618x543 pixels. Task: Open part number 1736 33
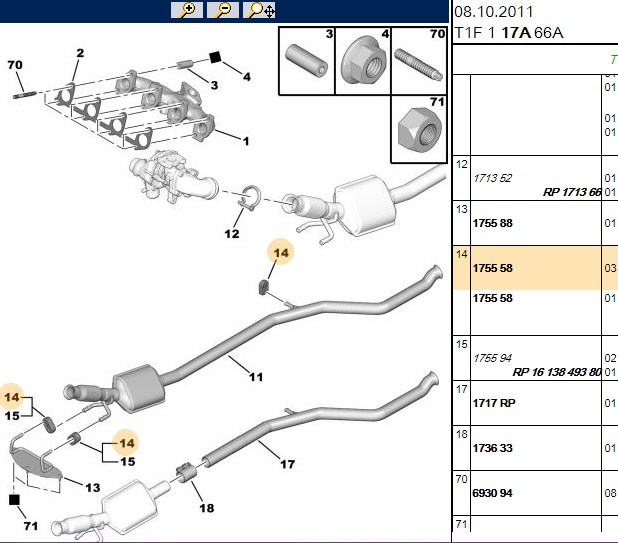[493, 448]
